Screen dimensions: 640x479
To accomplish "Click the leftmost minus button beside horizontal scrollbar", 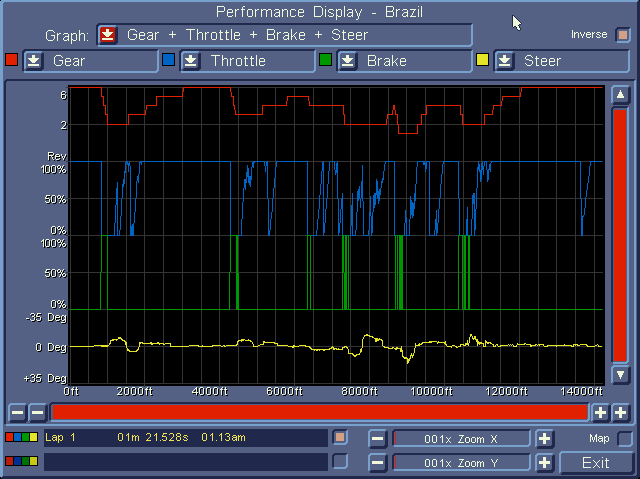I will tap(18, 412).
